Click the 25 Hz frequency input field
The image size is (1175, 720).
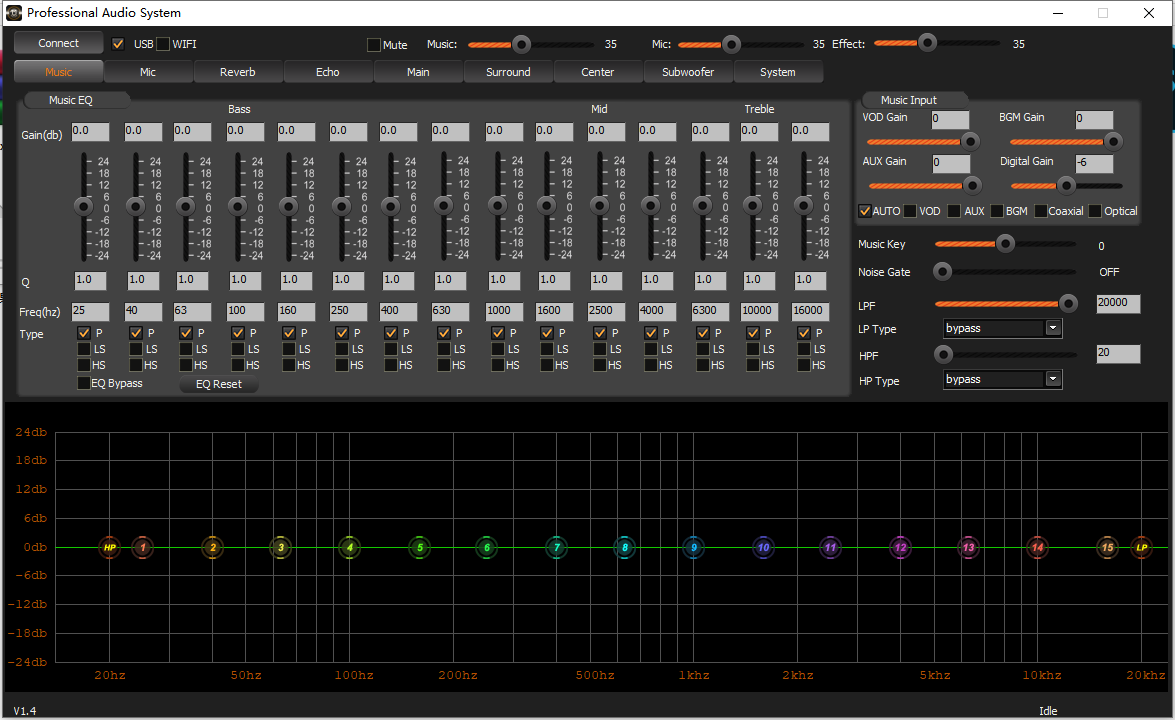coord(90,311)
